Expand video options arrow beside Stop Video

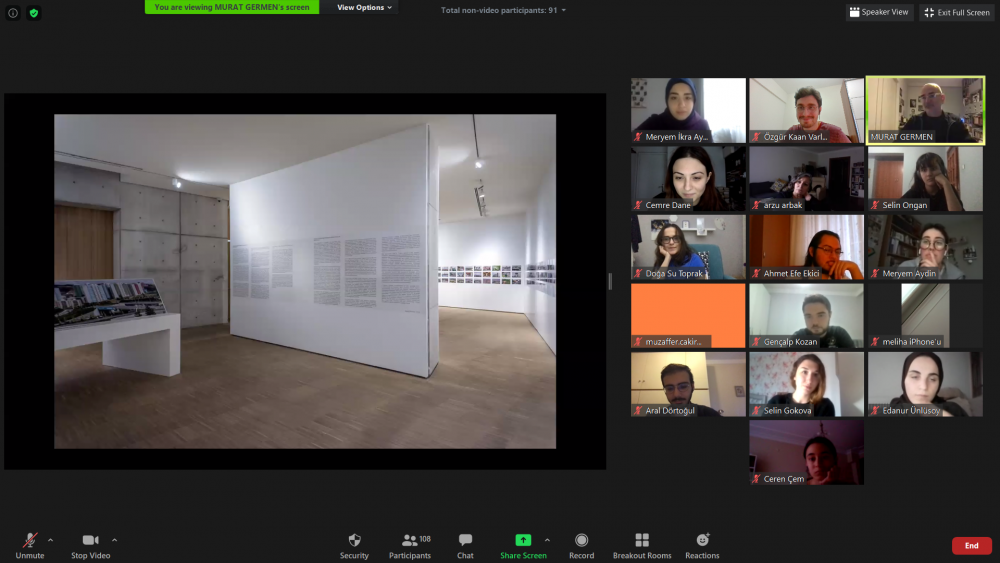click(114, 540)
